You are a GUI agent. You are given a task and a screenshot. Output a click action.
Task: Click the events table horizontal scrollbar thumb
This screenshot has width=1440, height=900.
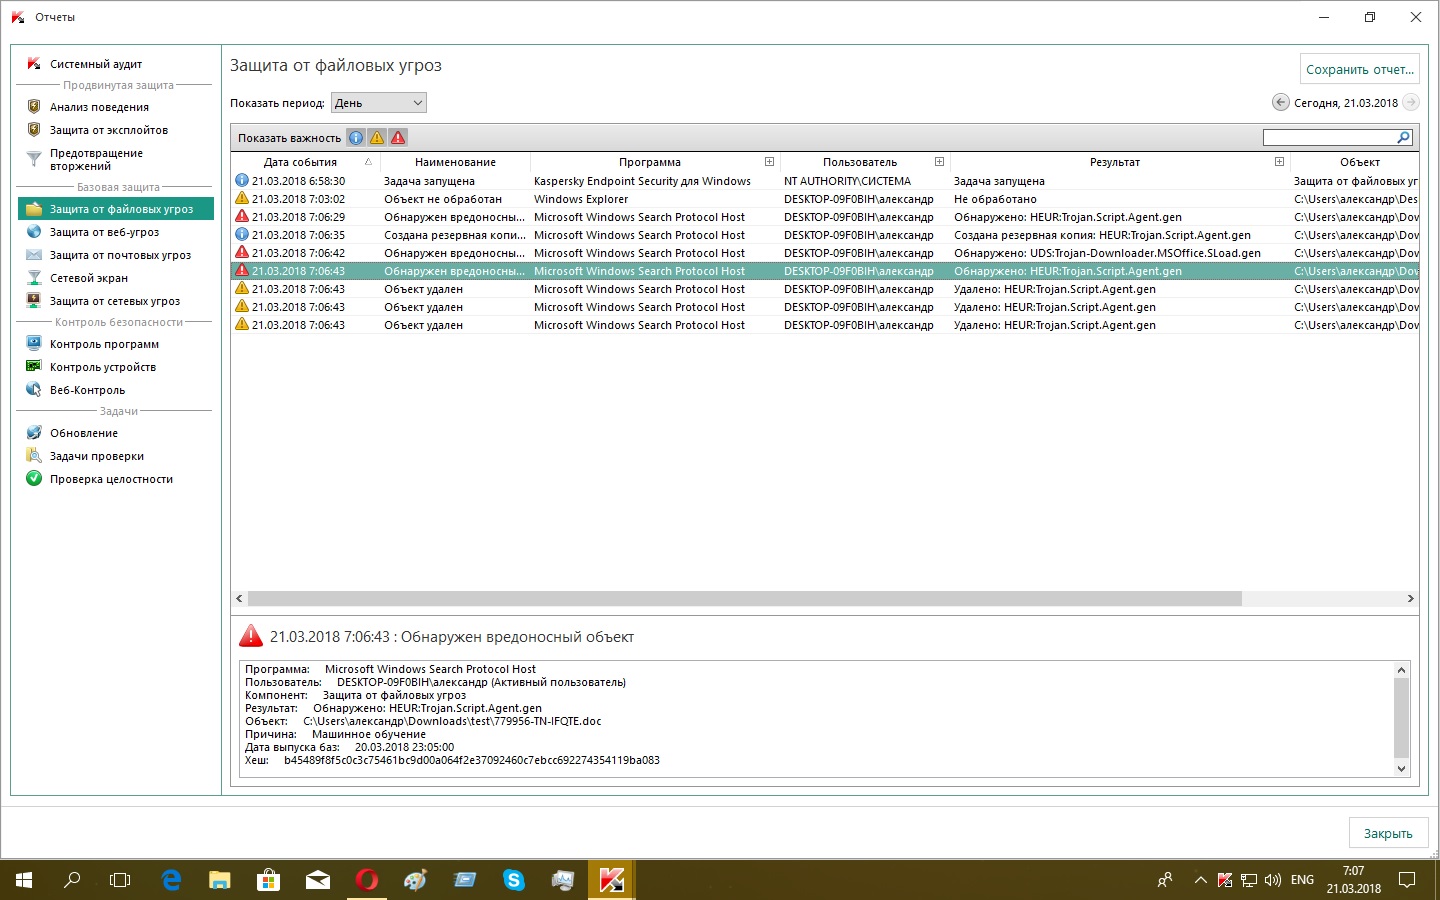745,598
